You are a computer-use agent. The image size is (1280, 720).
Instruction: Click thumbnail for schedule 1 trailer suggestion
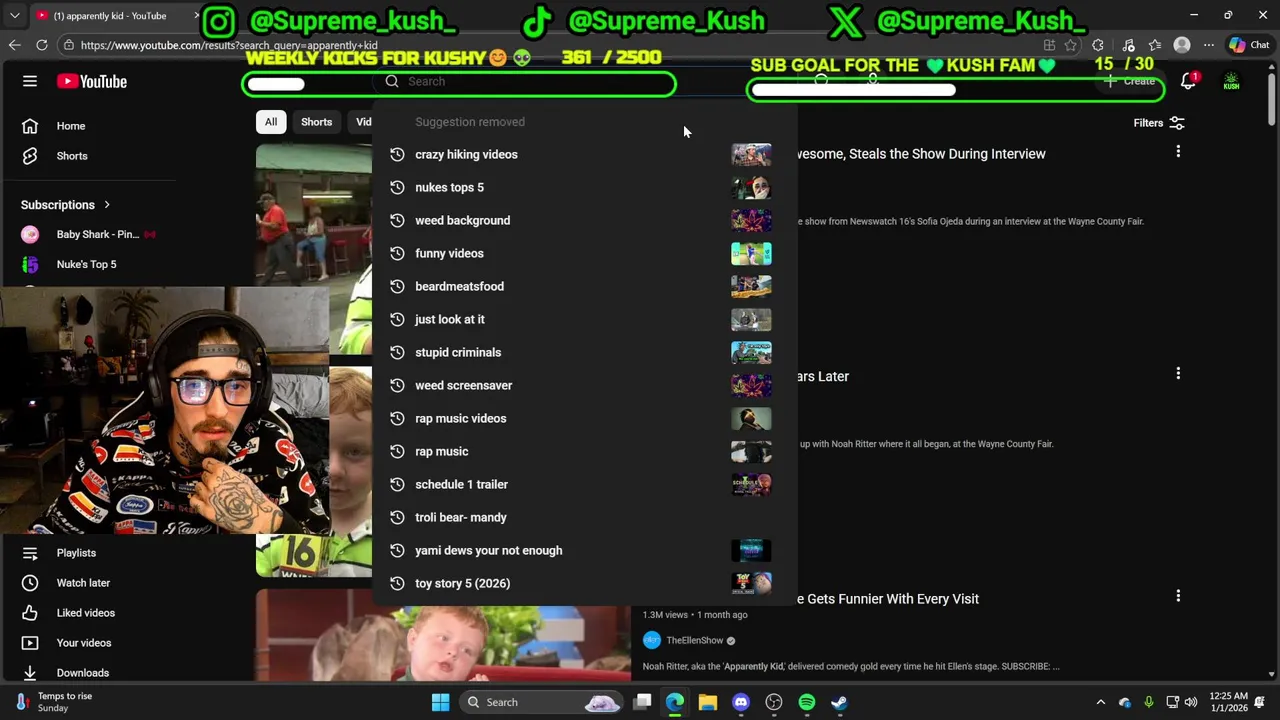click(x=751, y=484)
